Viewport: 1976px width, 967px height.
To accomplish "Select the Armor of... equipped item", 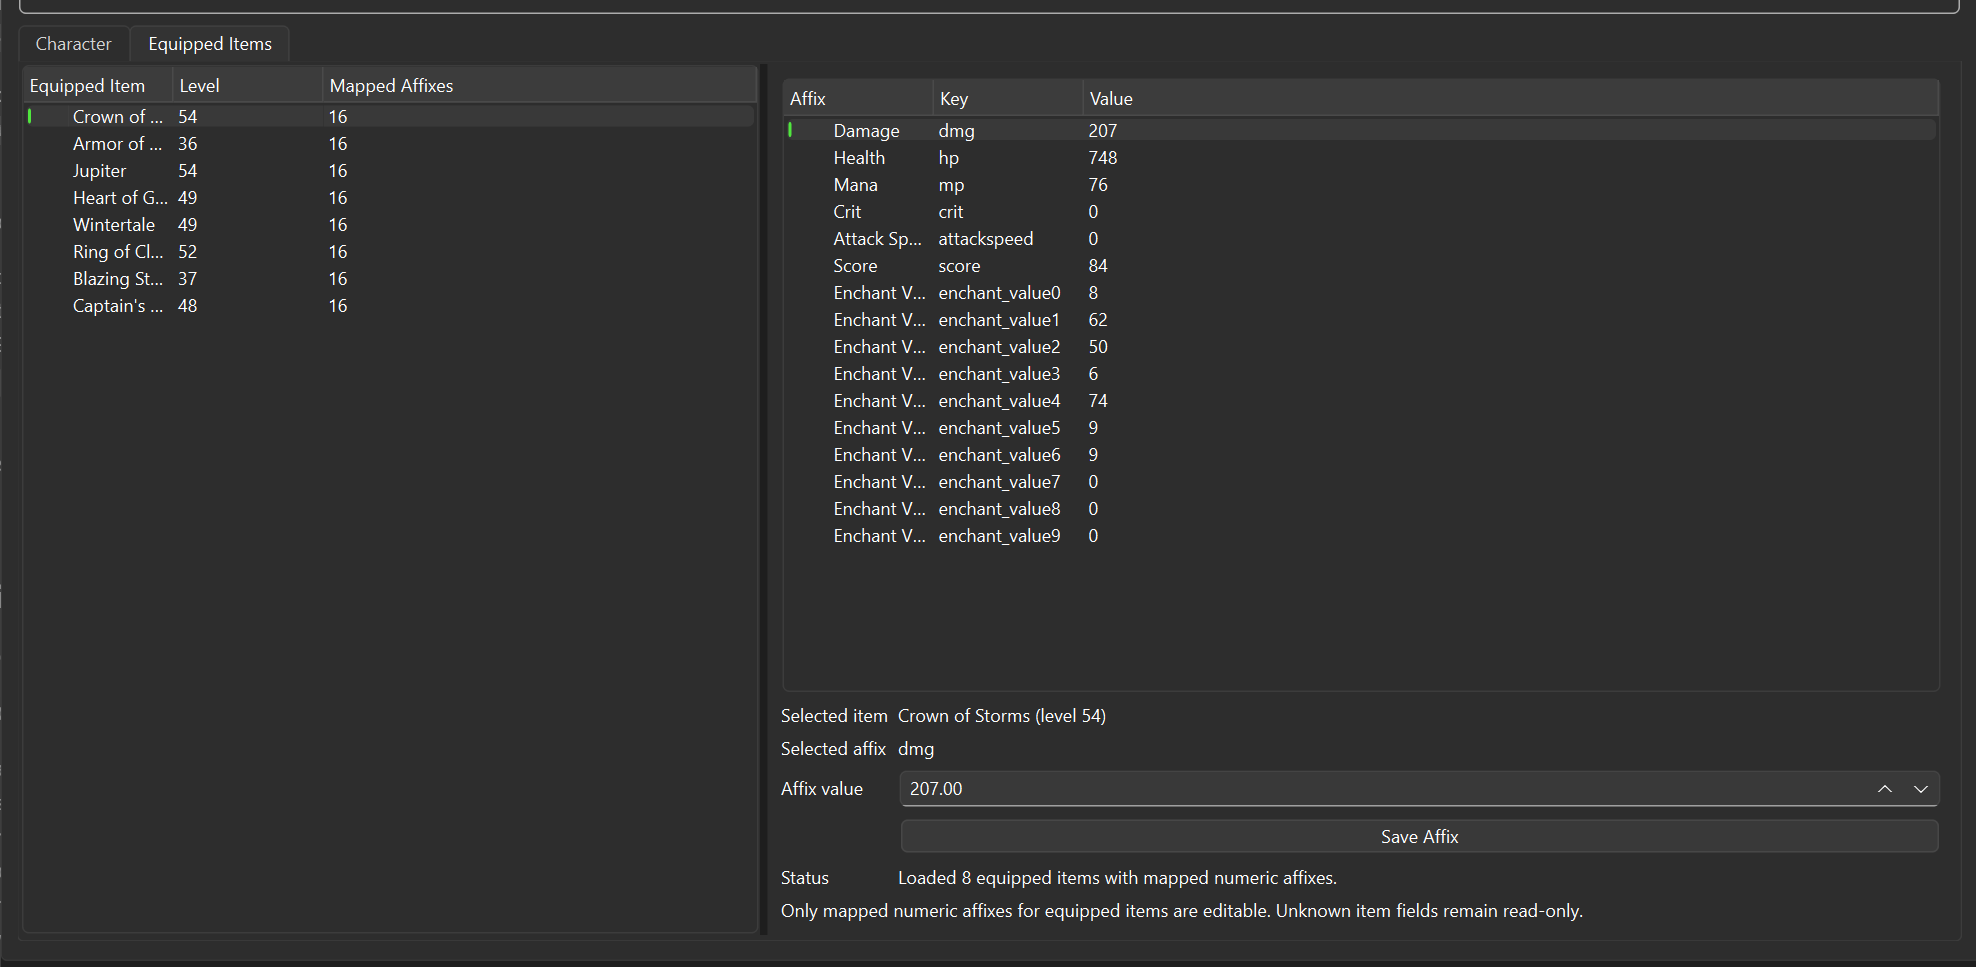I will tap(117, 144).
